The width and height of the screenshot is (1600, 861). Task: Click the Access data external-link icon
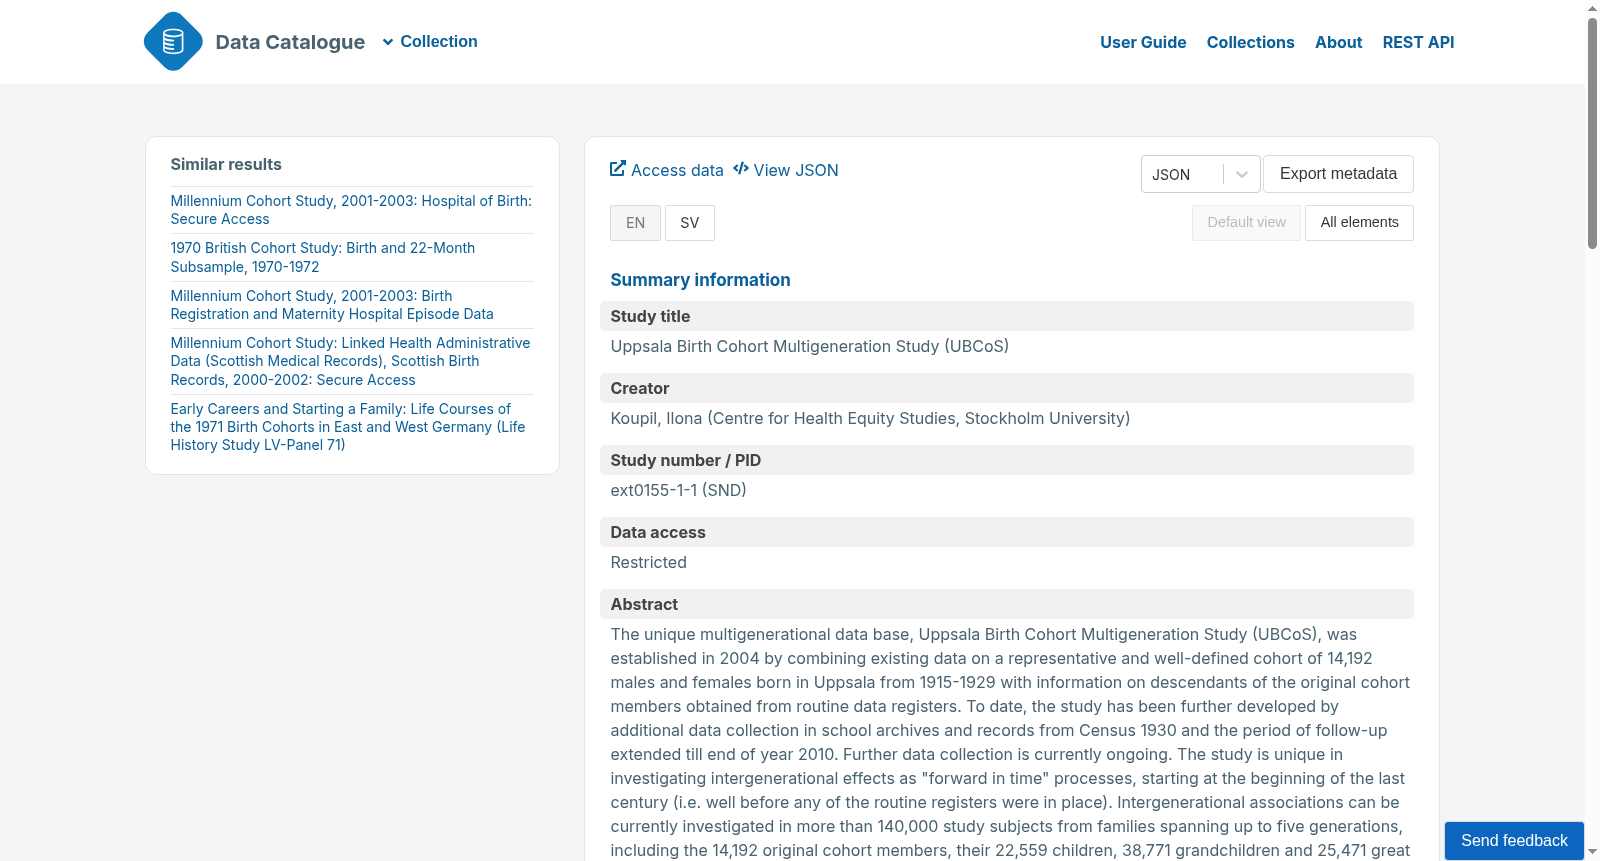tap(618, 169)
